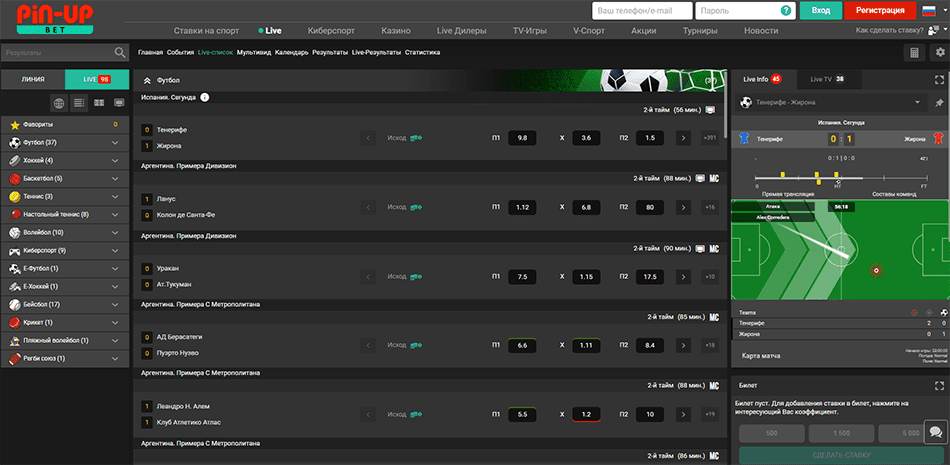Open settings via the gear icon

pyautogui.click(x=939, y=52)
